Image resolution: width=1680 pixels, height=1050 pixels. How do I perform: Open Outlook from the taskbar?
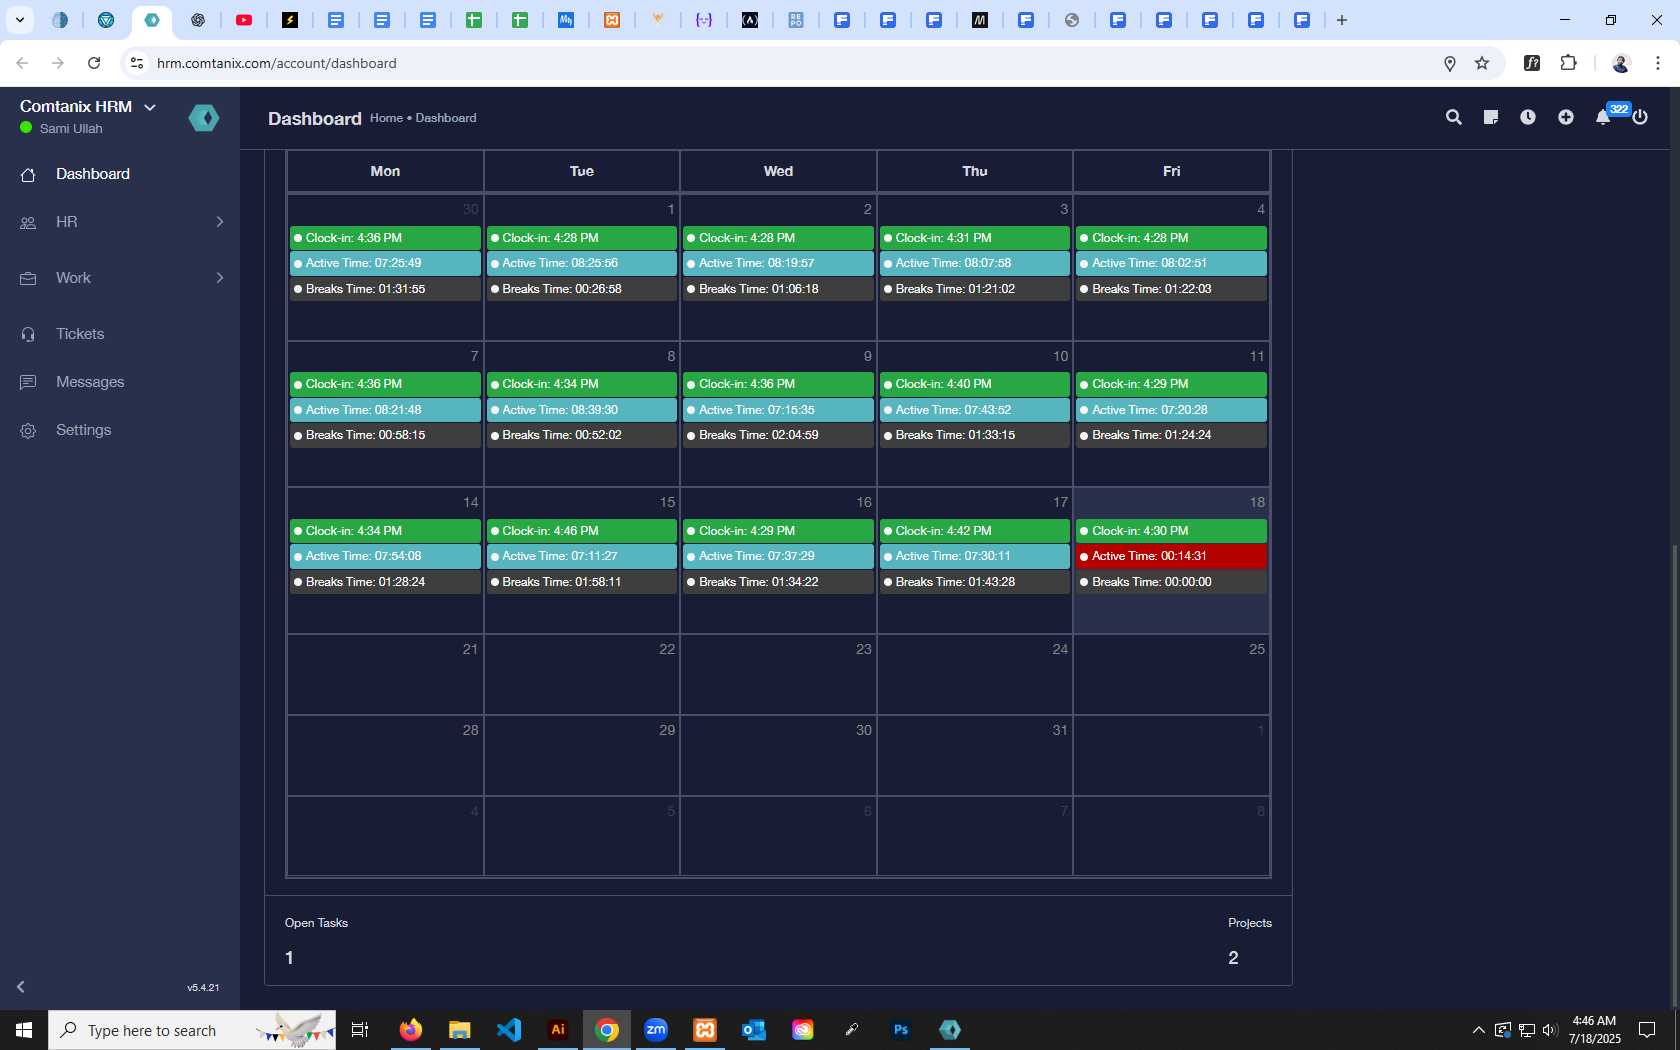coord(753,1030)
